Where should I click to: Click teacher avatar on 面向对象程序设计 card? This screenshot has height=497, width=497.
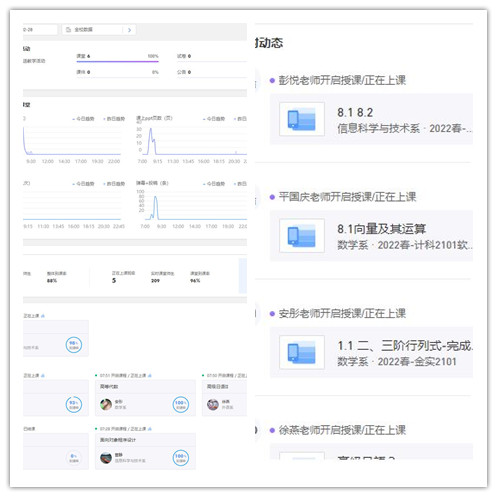click(x=106, y=458)
